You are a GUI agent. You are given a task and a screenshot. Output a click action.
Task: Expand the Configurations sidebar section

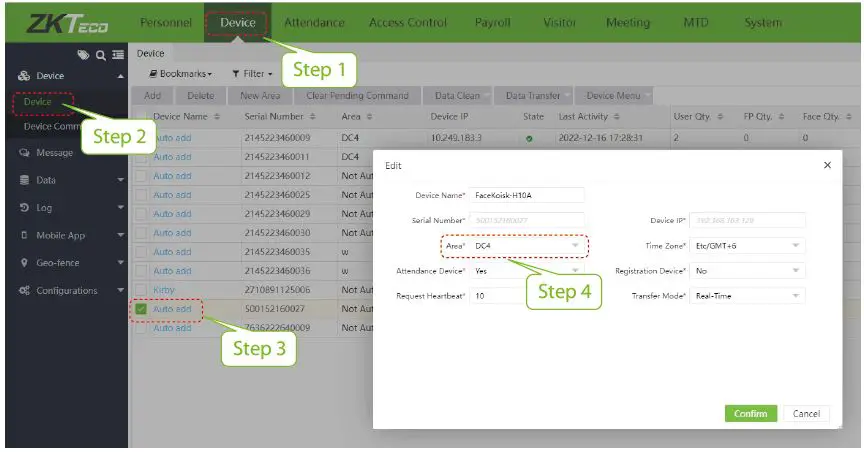(120, 290)
